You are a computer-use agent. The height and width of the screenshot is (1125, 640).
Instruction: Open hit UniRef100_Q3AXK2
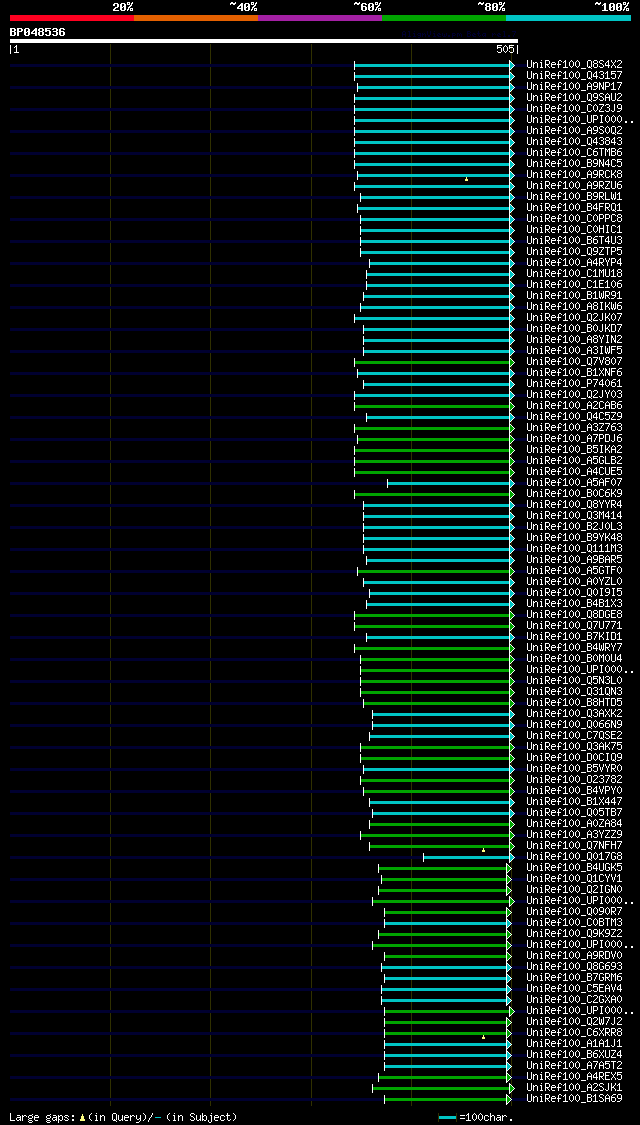[574, 713]
